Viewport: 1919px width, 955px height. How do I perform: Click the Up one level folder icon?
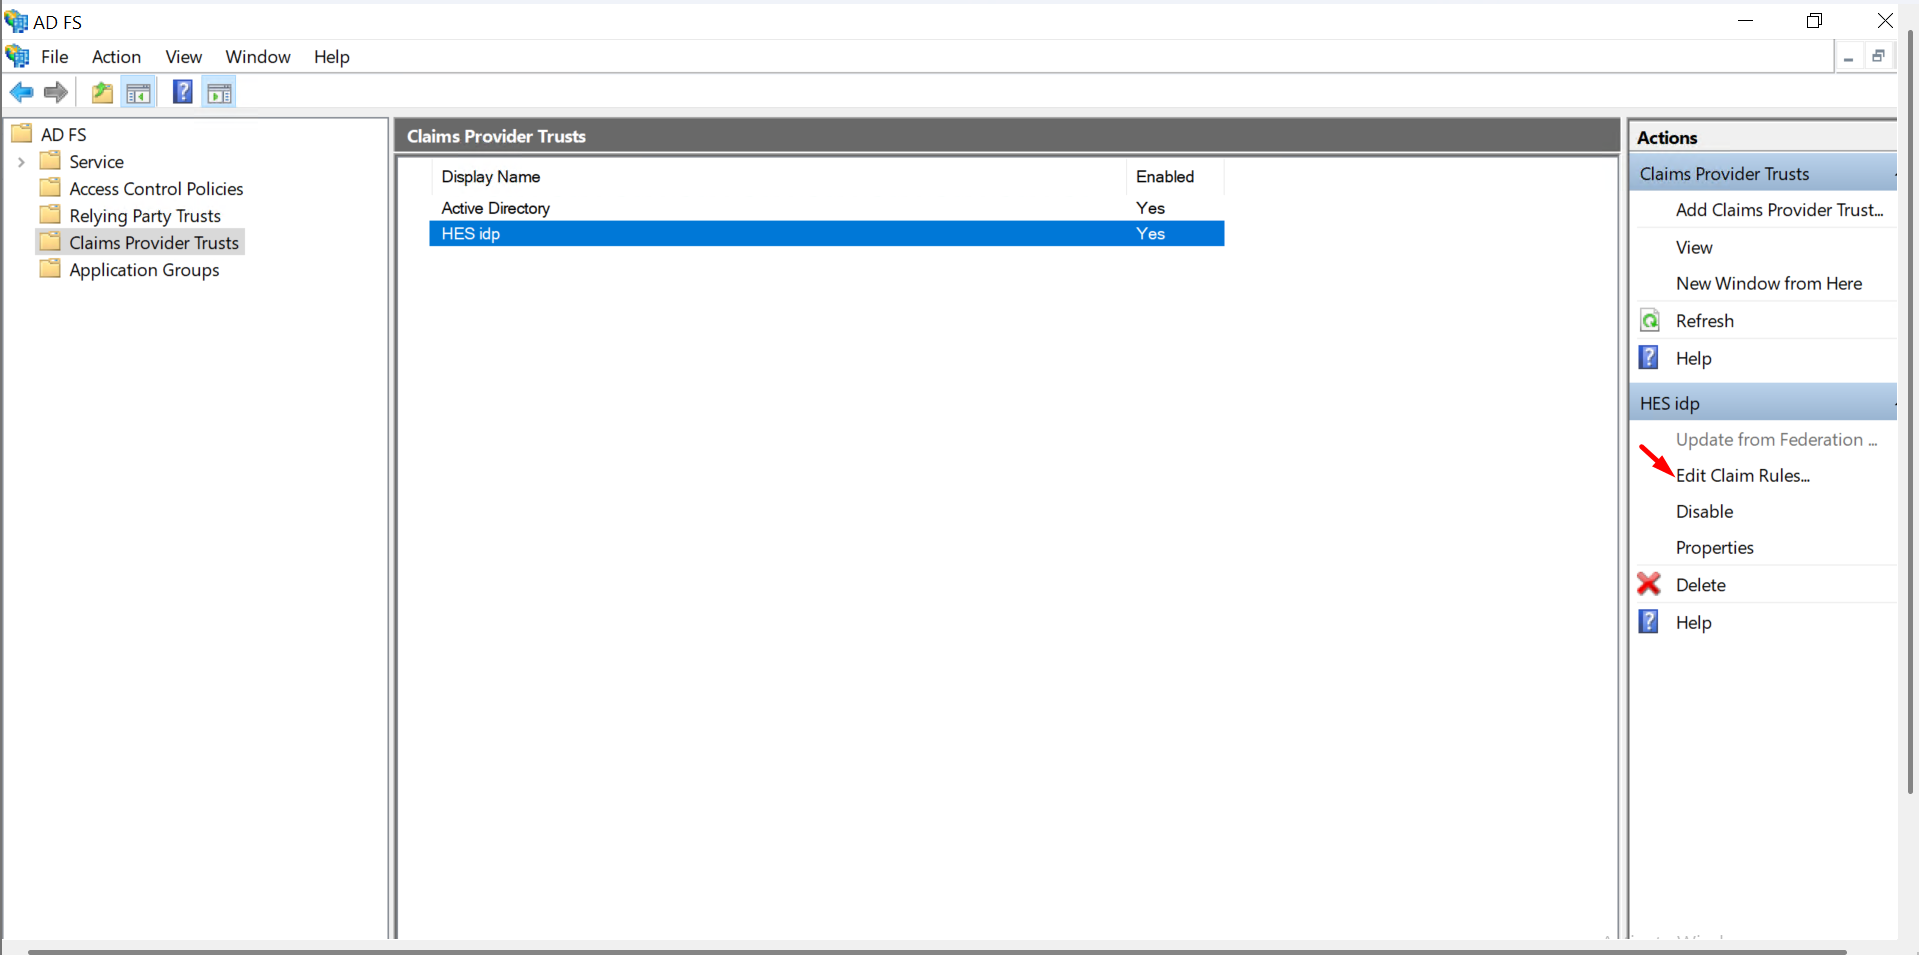102,93
